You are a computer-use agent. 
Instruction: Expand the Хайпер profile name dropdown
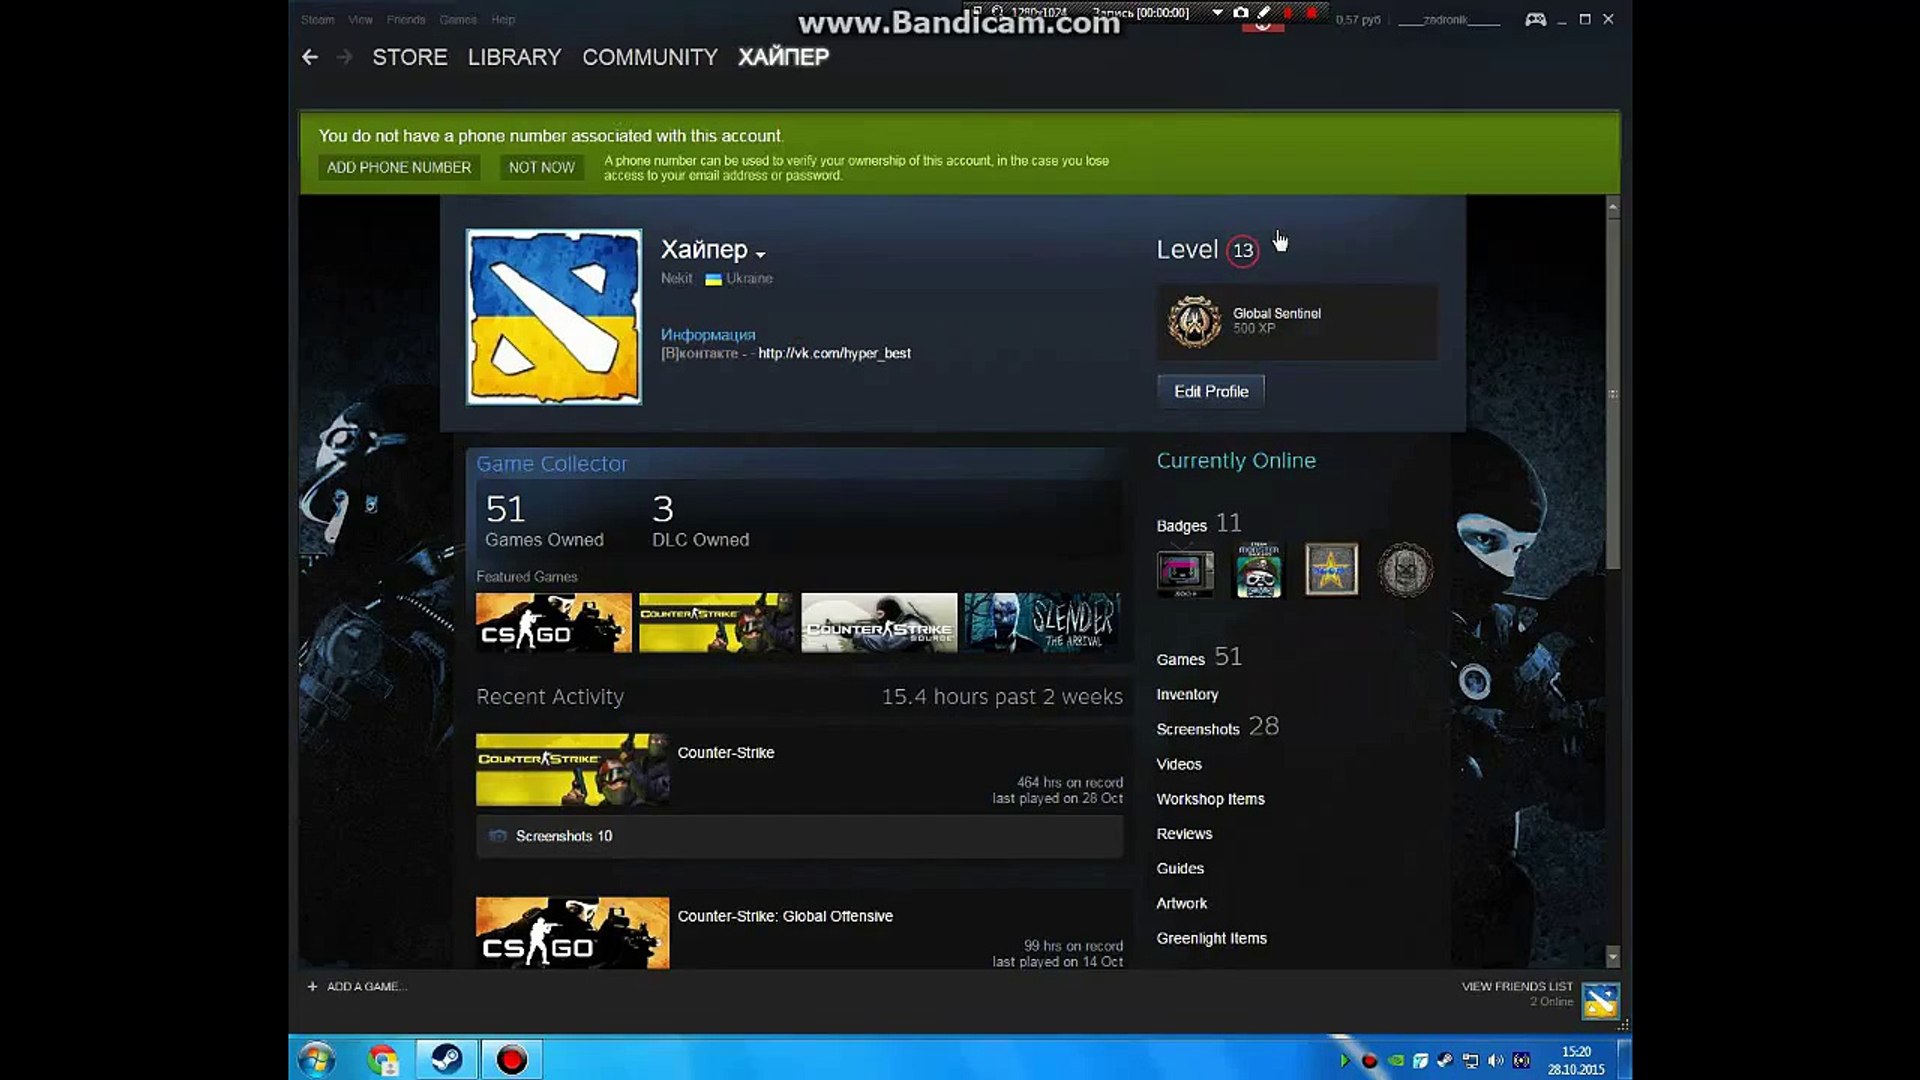click(761, 252)
